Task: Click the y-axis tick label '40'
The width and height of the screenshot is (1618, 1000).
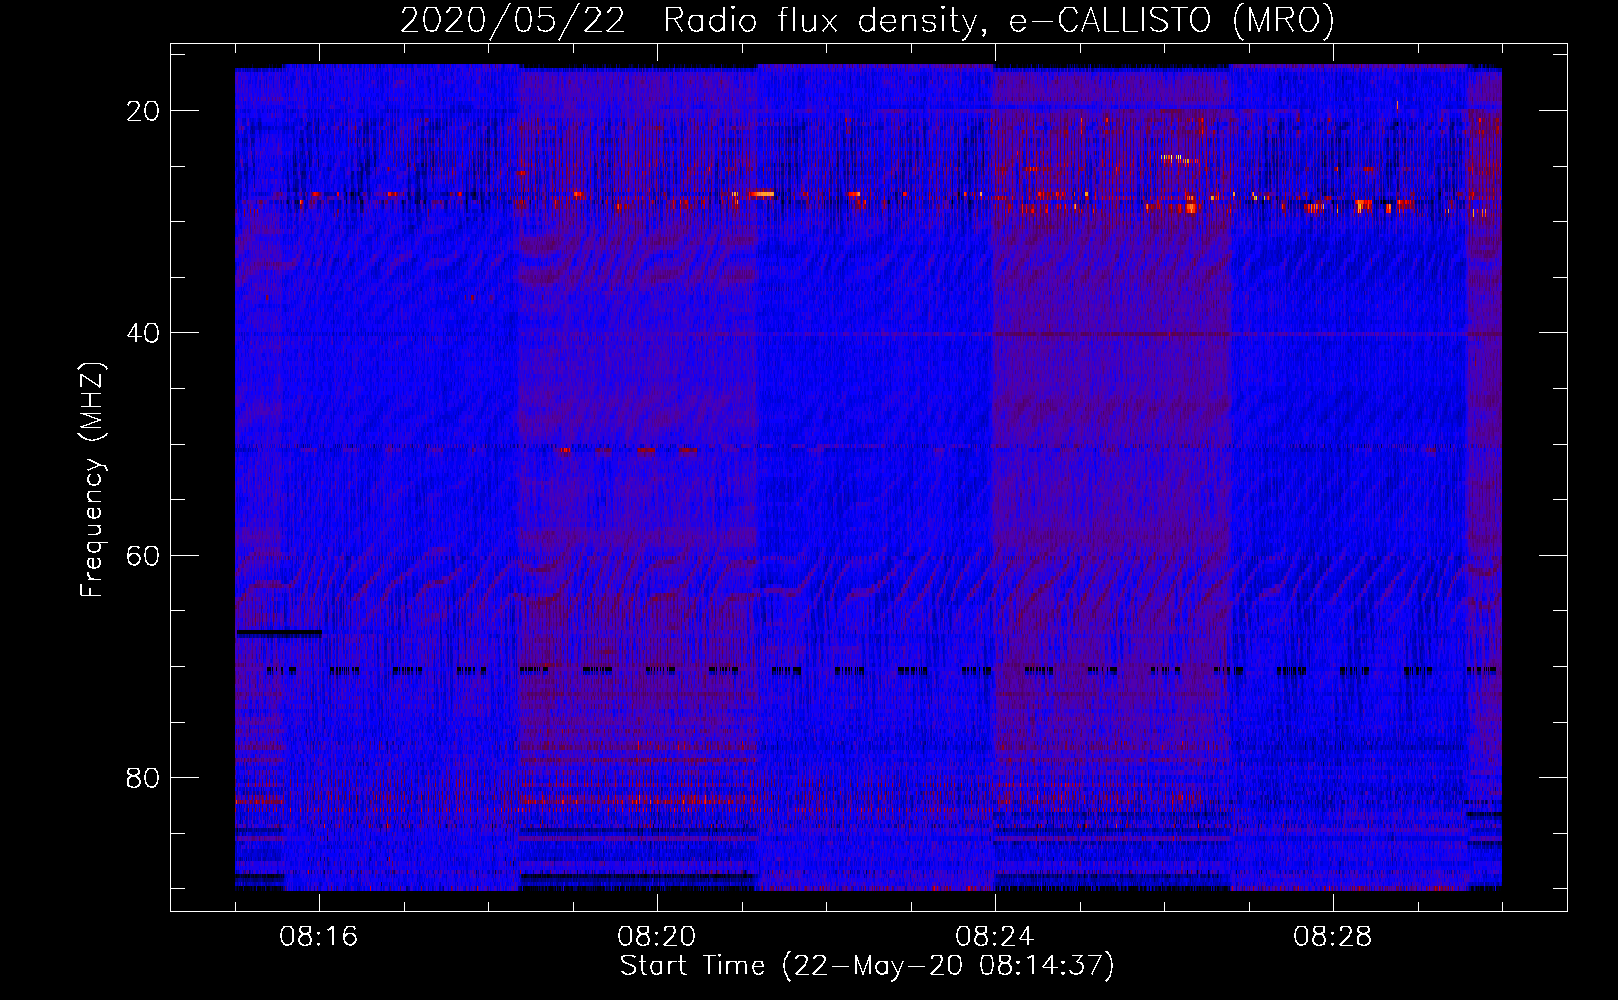Action: [144, 333]
